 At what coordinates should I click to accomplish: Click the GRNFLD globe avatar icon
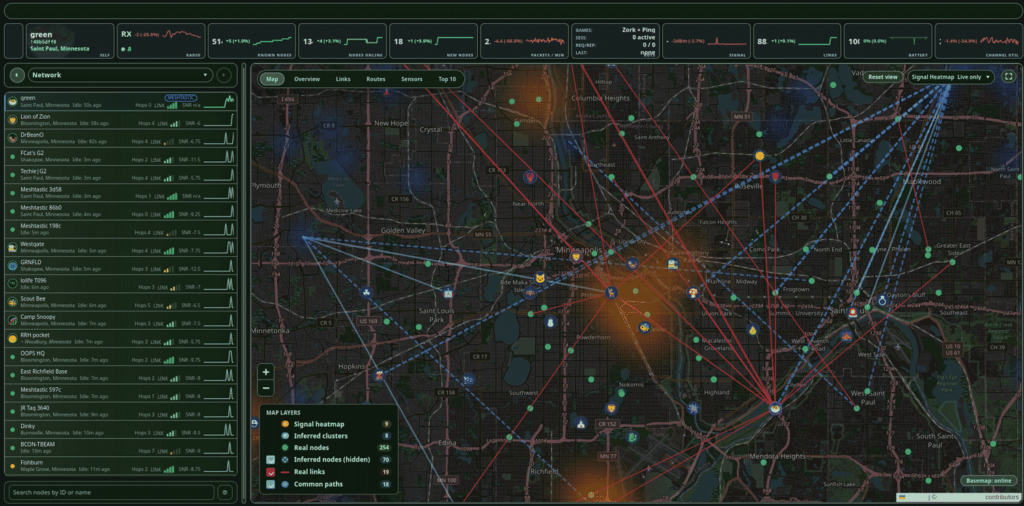(12, 266)
